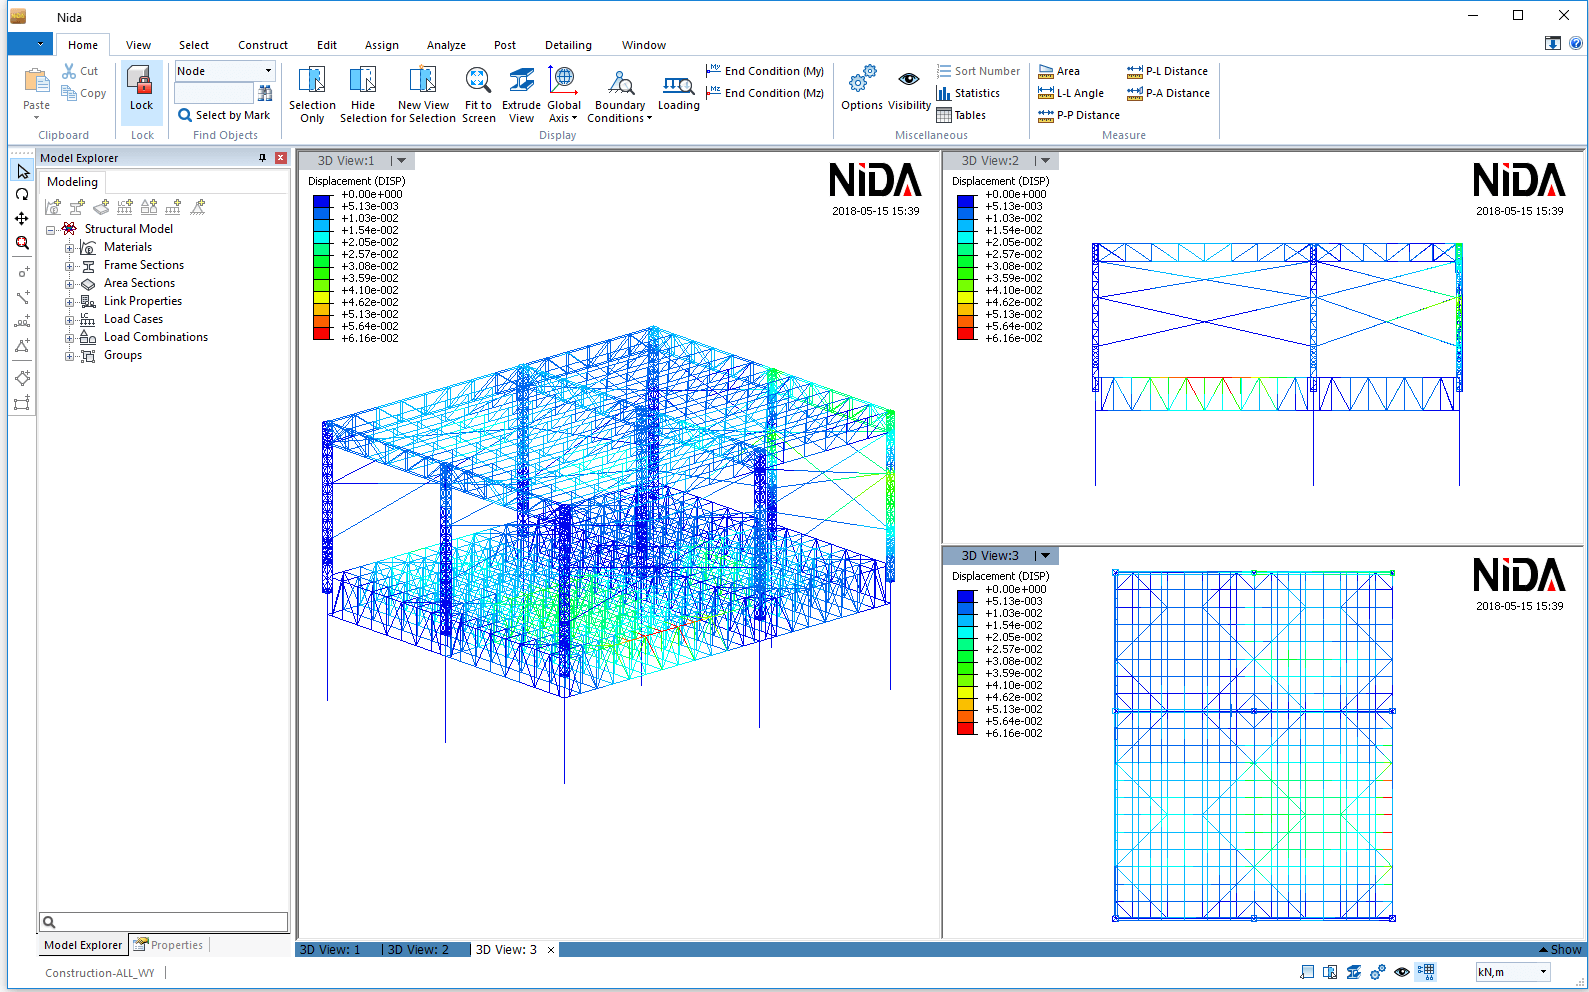1589x992 pixels.
Task: Toggle status bar grid table icon
Action: [1426, 972]
